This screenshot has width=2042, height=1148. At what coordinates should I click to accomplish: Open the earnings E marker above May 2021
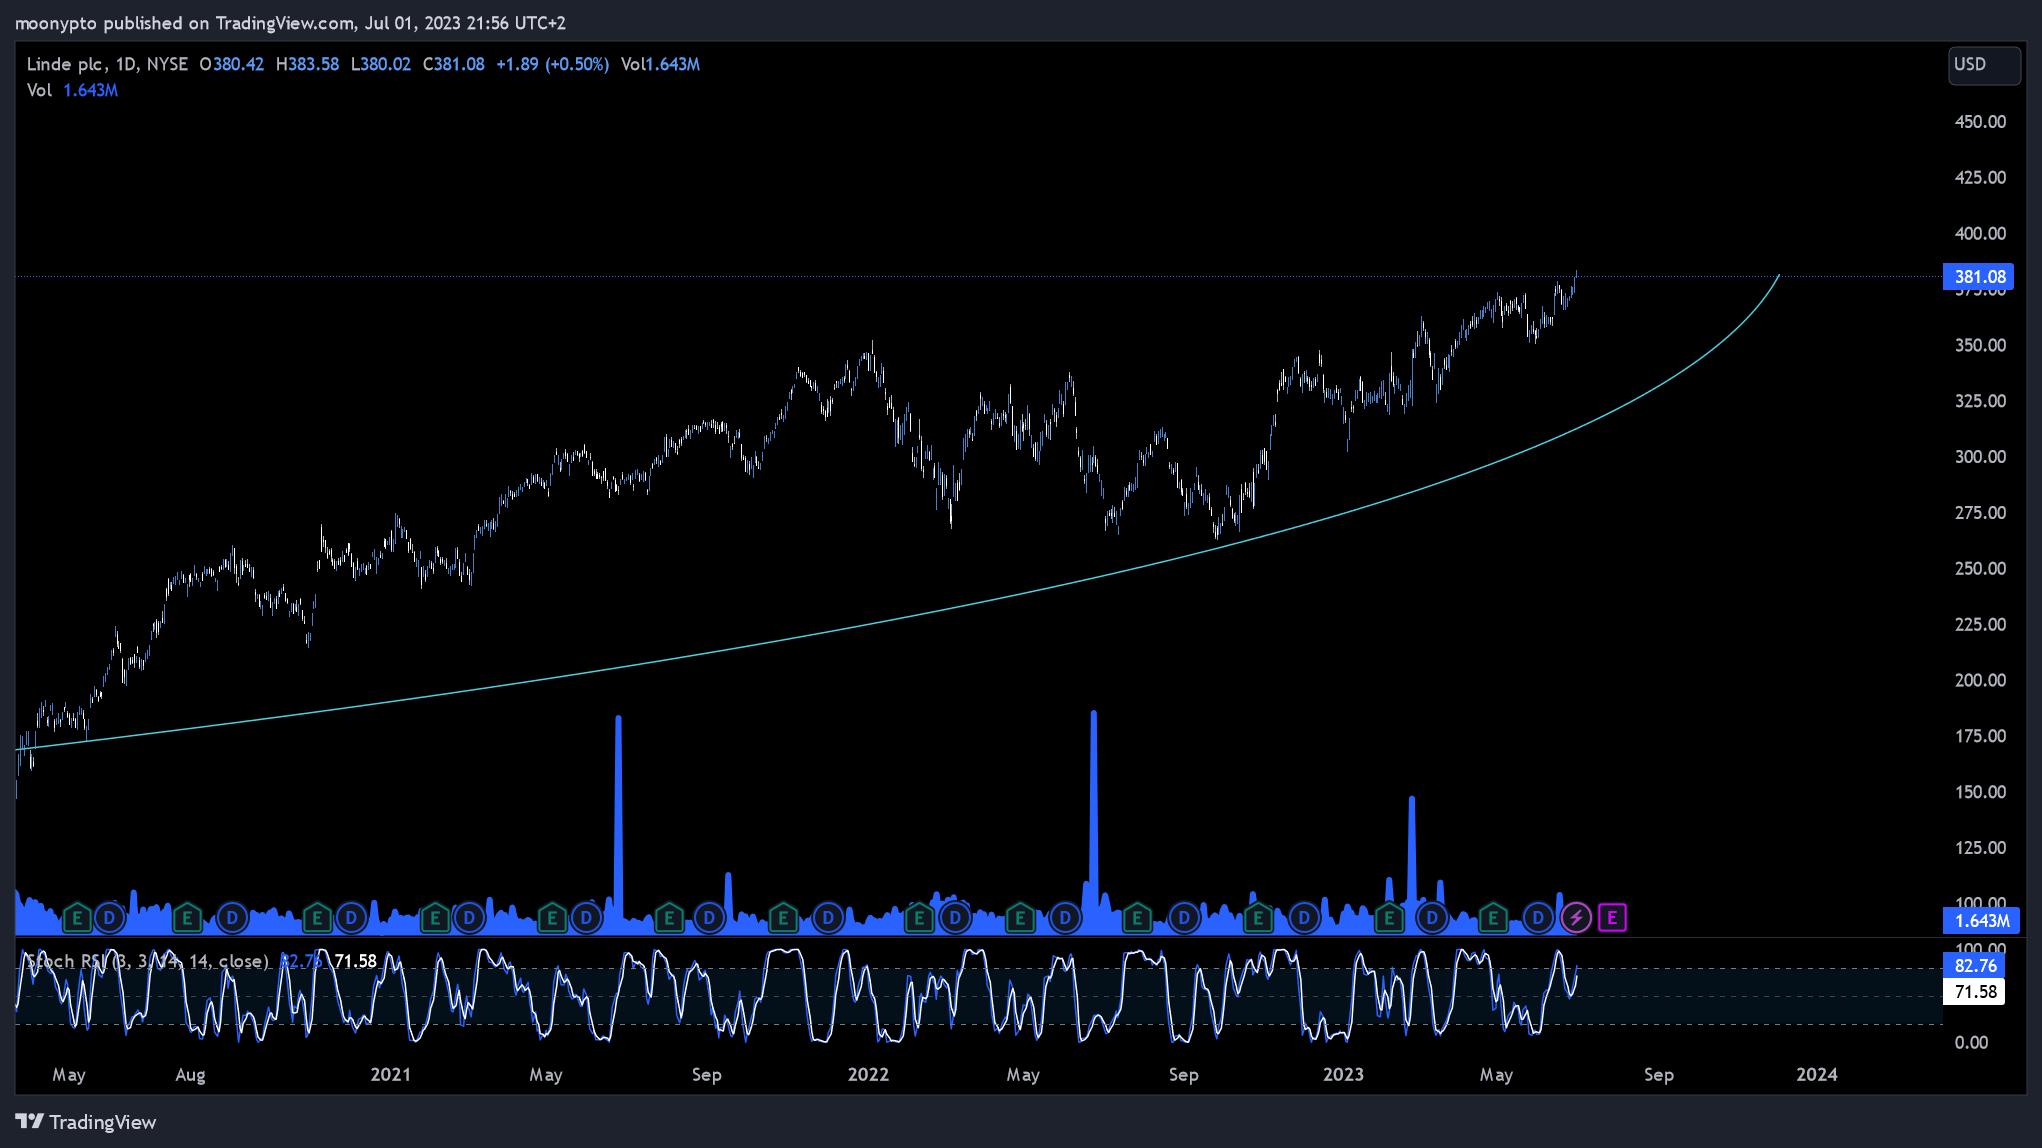(x=552, y=917)
